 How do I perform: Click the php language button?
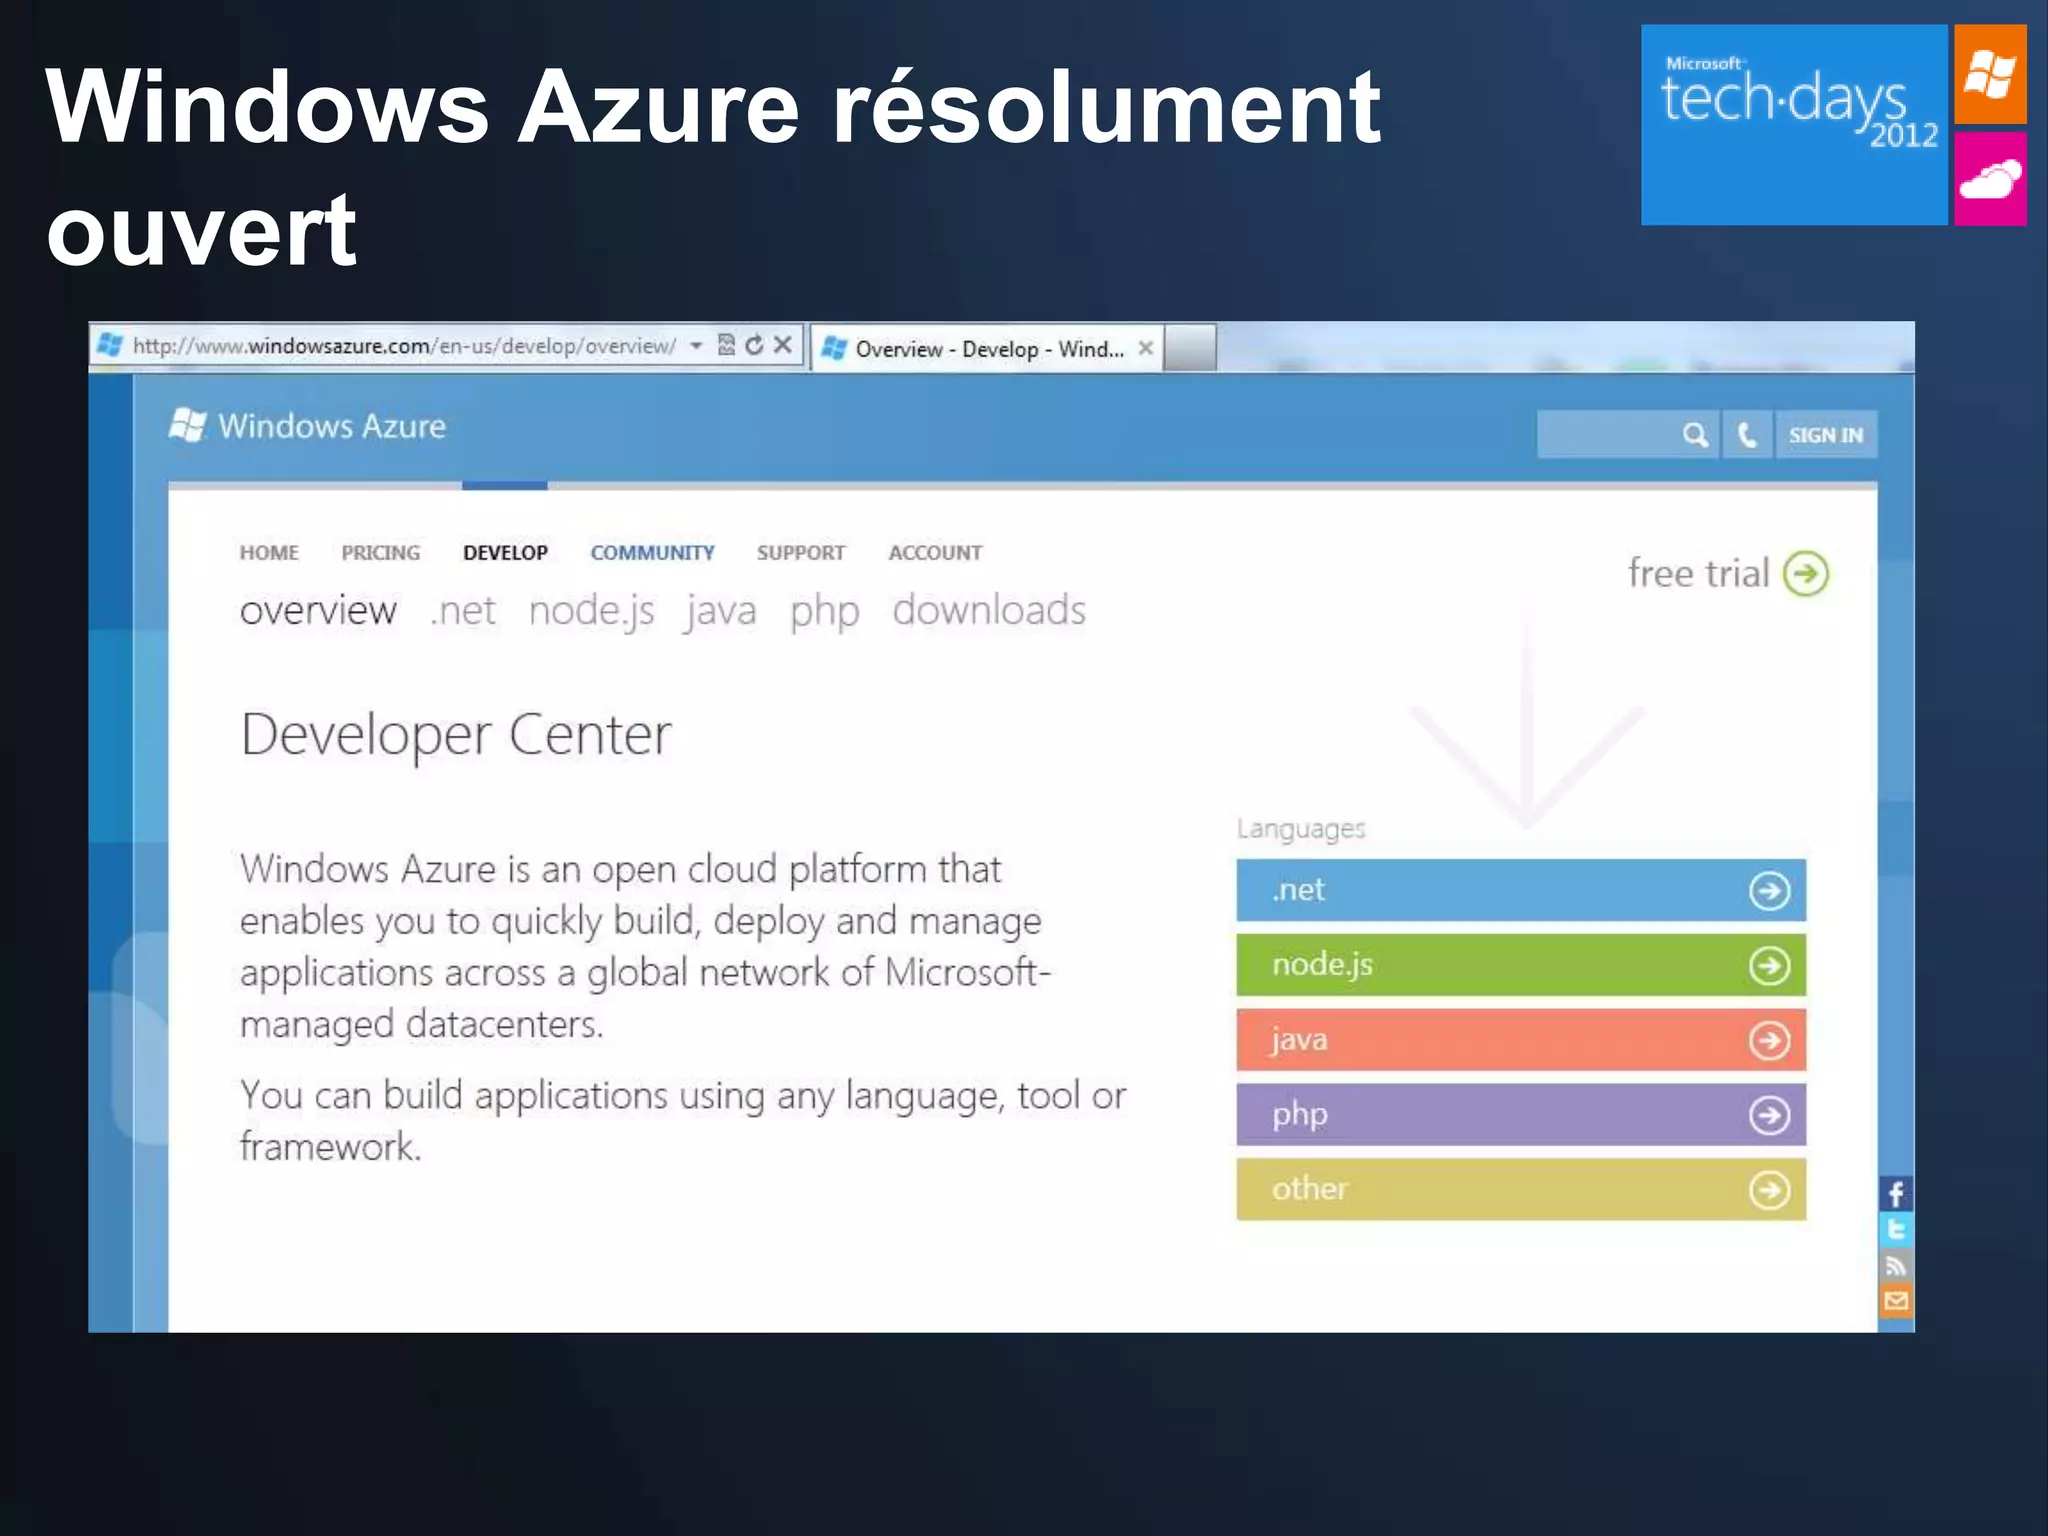1521,1115
